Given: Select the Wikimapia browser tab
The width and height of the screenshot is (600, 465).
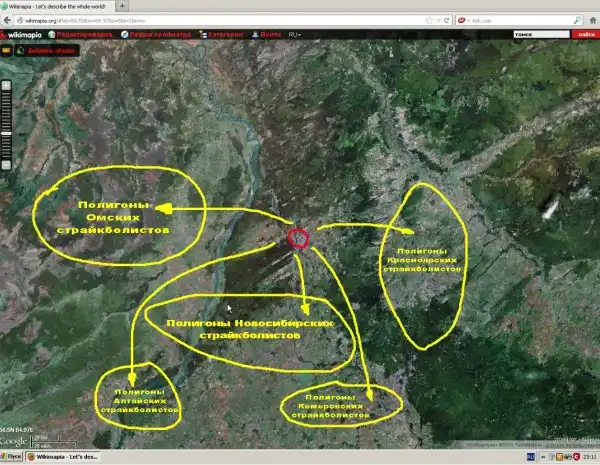Looking at the screenshot, I should [x=57, y=6].
